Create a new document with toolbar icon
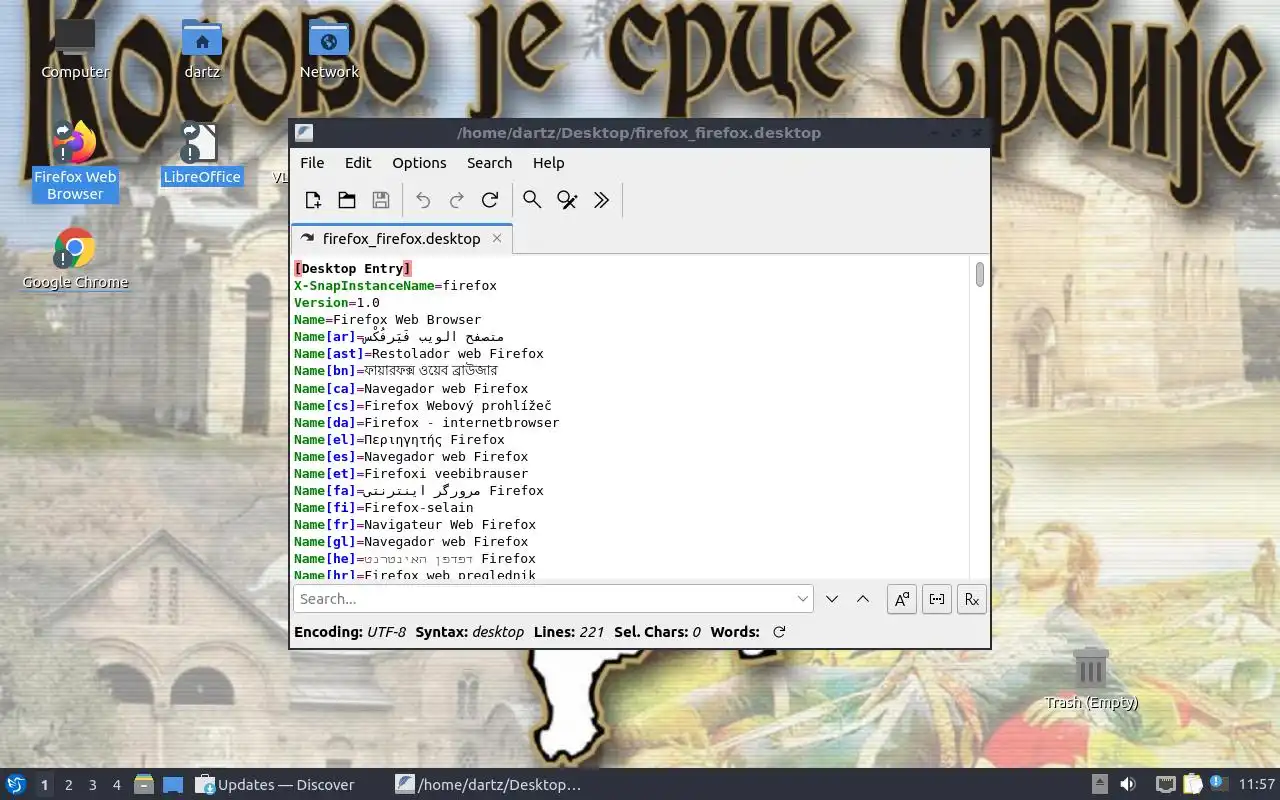Viewport: 1280px width, 800px height. click(313, 200)
